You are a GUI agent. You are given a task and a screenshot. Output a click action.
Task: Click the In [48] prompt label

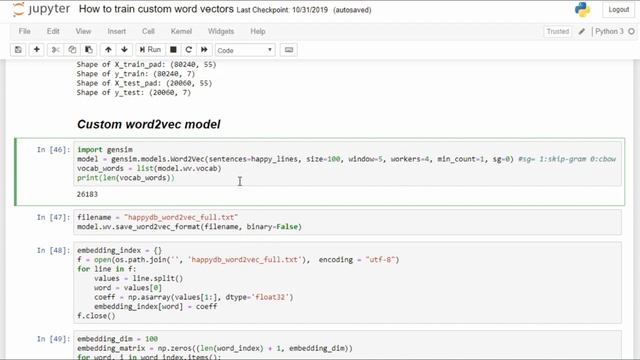(53, 250)
